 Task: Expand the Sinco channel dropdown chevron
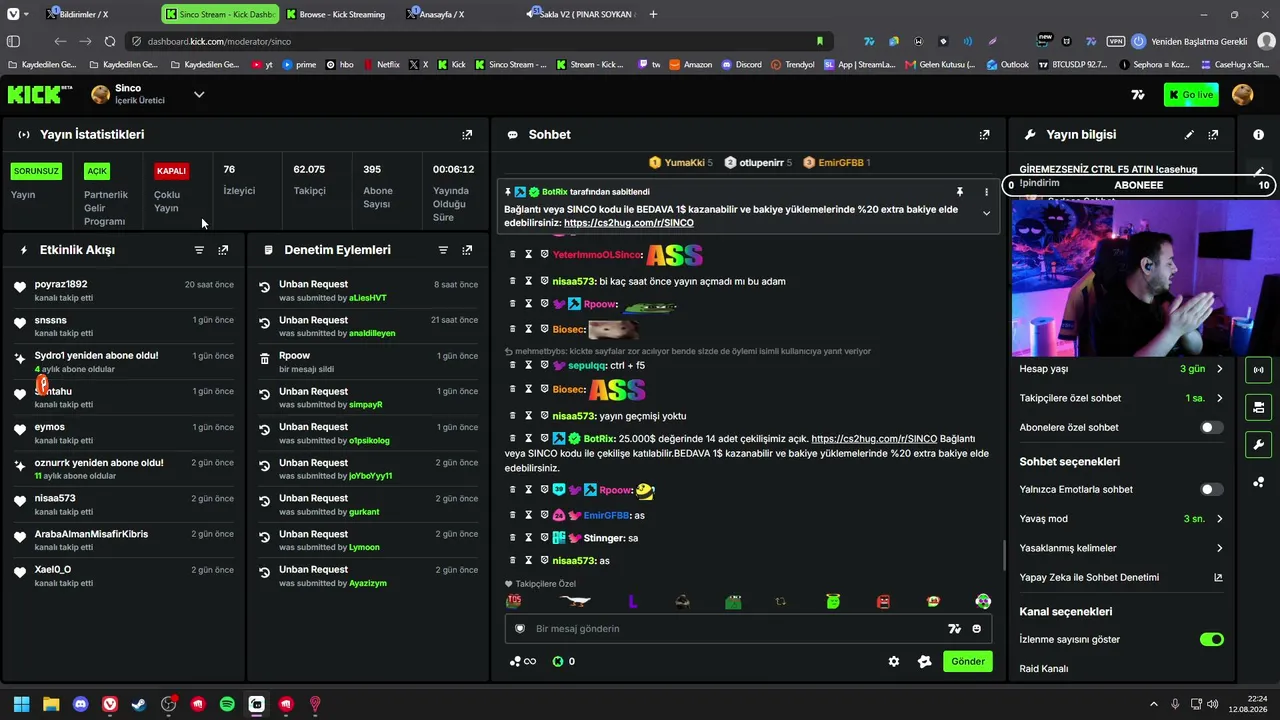(x=199, y=95)
